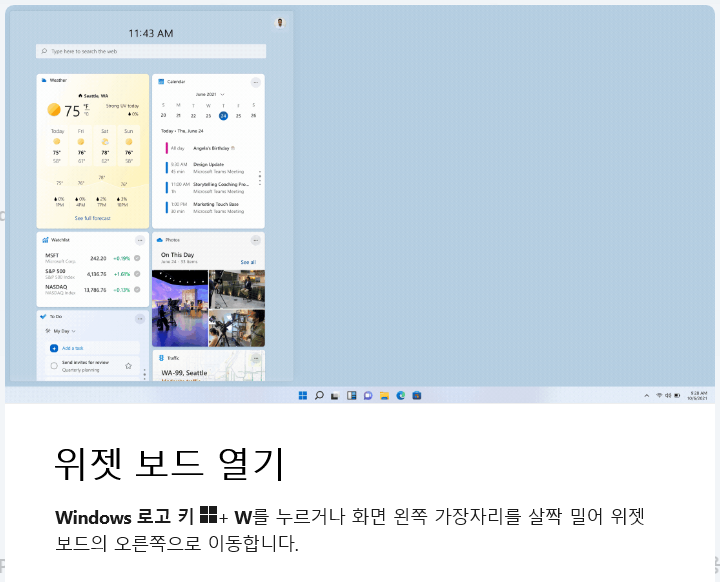Click the To Do checkmark header icon
This screenshot has height=582, width=720.
point(43,316)
